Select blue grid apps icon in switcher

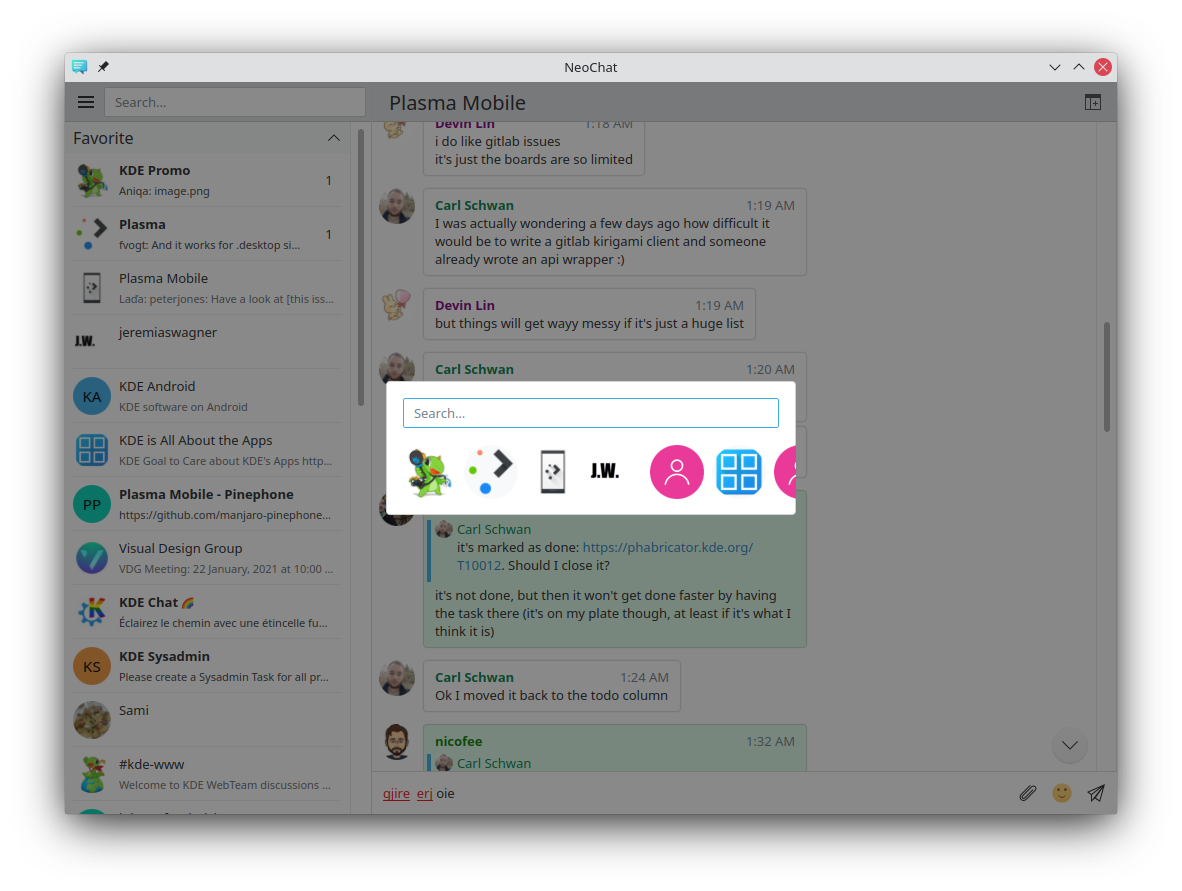[x=739, y=472]
